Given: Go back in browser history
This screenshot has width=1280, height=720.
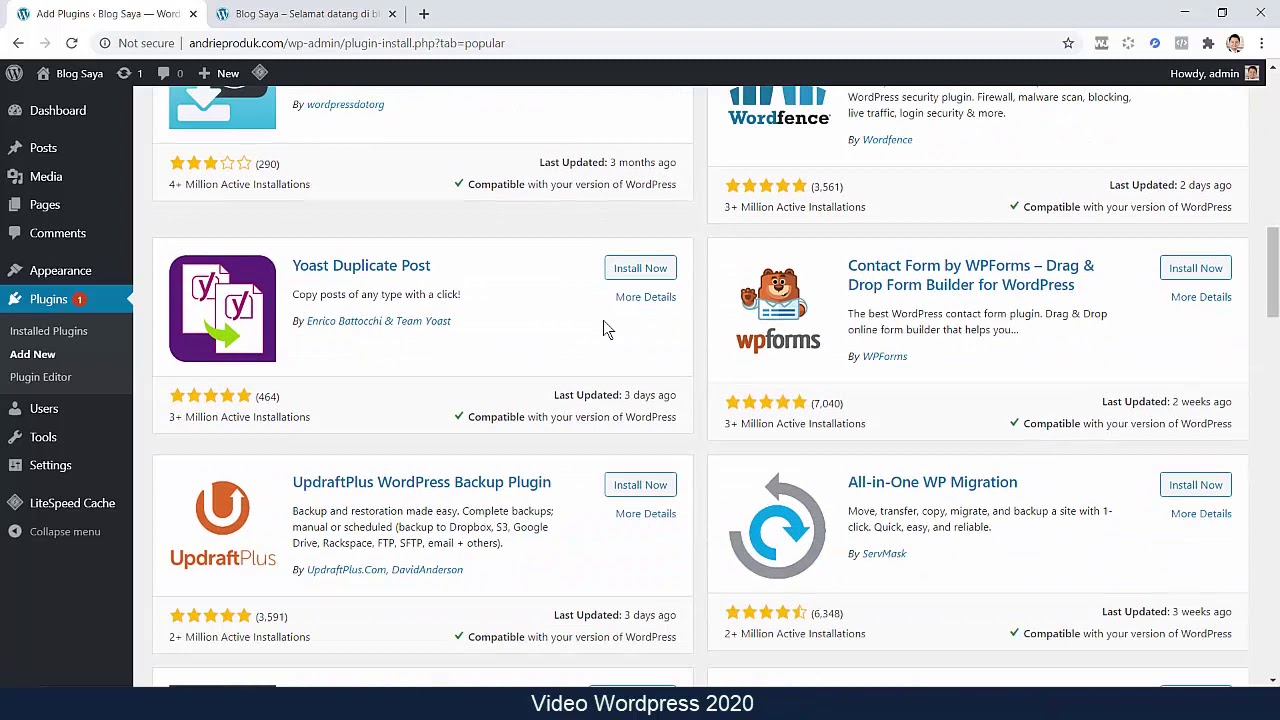Looking at the screenshot, I should point(18,43).
